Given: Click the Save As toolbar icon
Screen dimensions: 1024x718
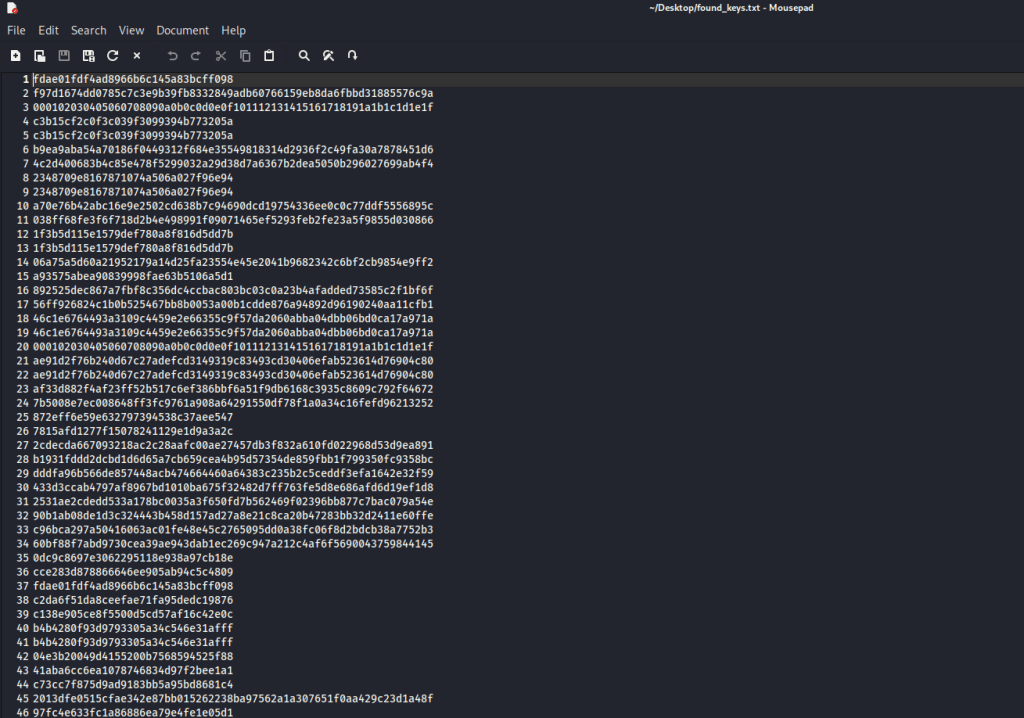Looking at the screenshot, I should pyautogui.click(x=88, y=55).
